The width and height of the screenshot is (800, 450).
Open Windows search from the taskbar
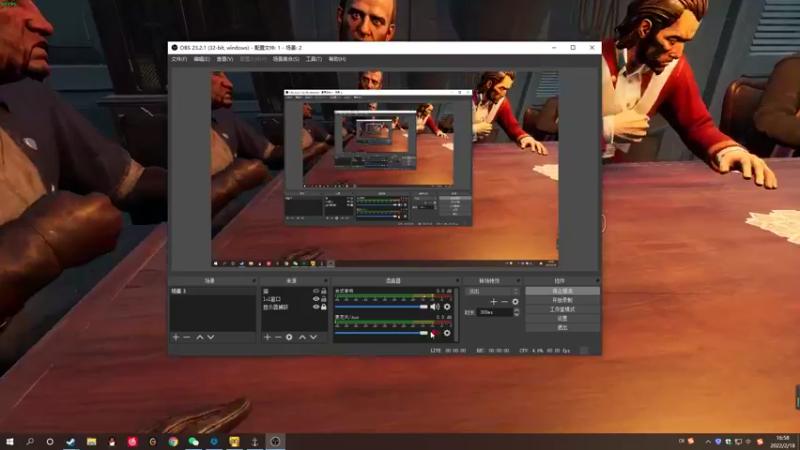coord(30,442)
